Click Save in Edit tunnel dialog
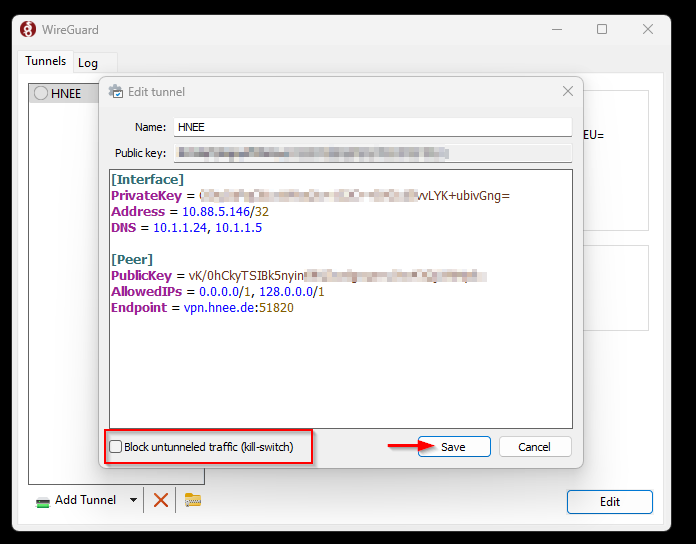This screenshot has height=544, width=696. [454, 447]
